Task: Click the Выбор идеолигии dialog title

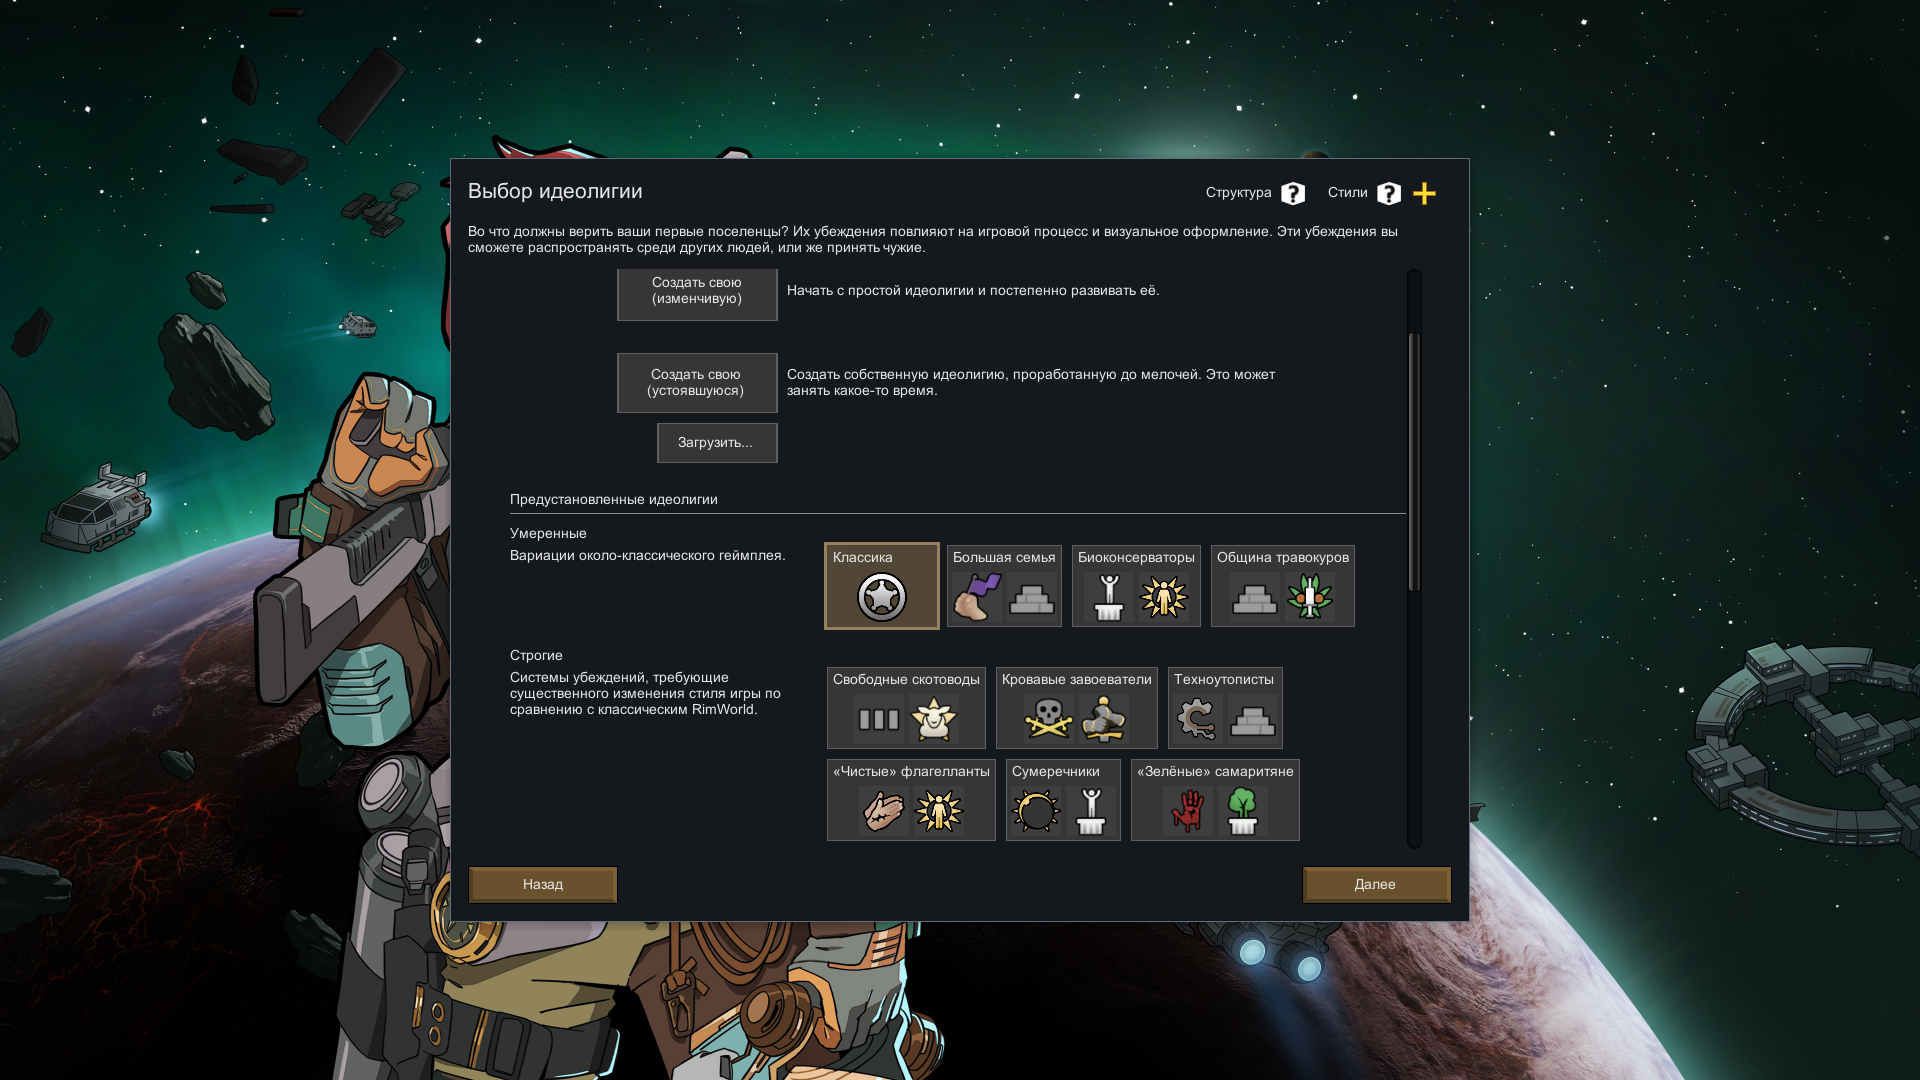Action: [555, 192]
